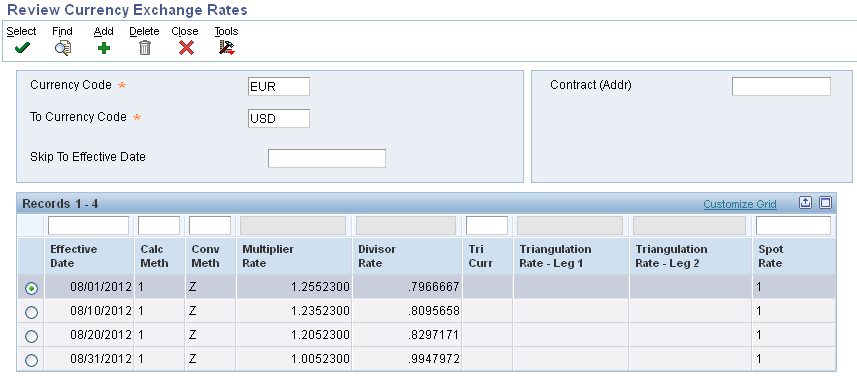857x376 pixels.
Task: Click the multiplier rate 1.2052300 cell
Action: [x=295, y=334]
